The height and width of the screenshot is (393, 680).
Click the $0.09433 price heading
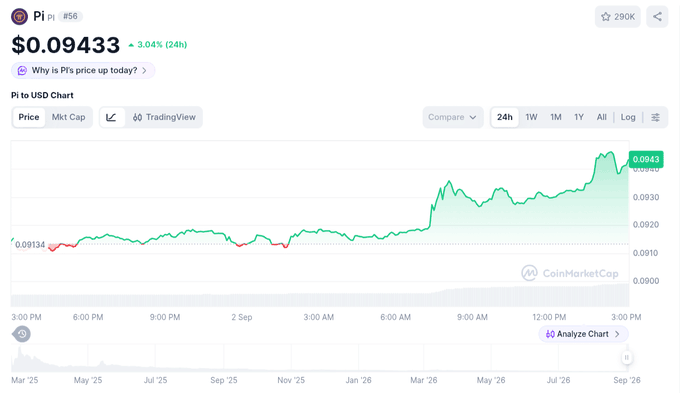click(x=65, y=45)
